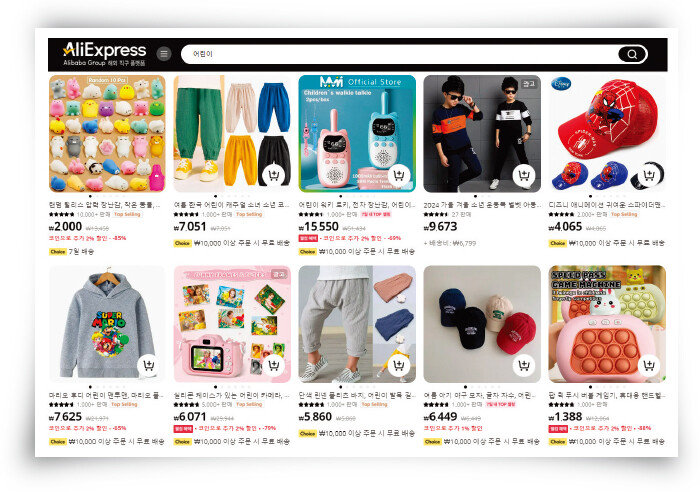The width and height of the screenshot is (700, 492).
Task: Add walkie talkie to cart
Action: click(x=399, y=175)
